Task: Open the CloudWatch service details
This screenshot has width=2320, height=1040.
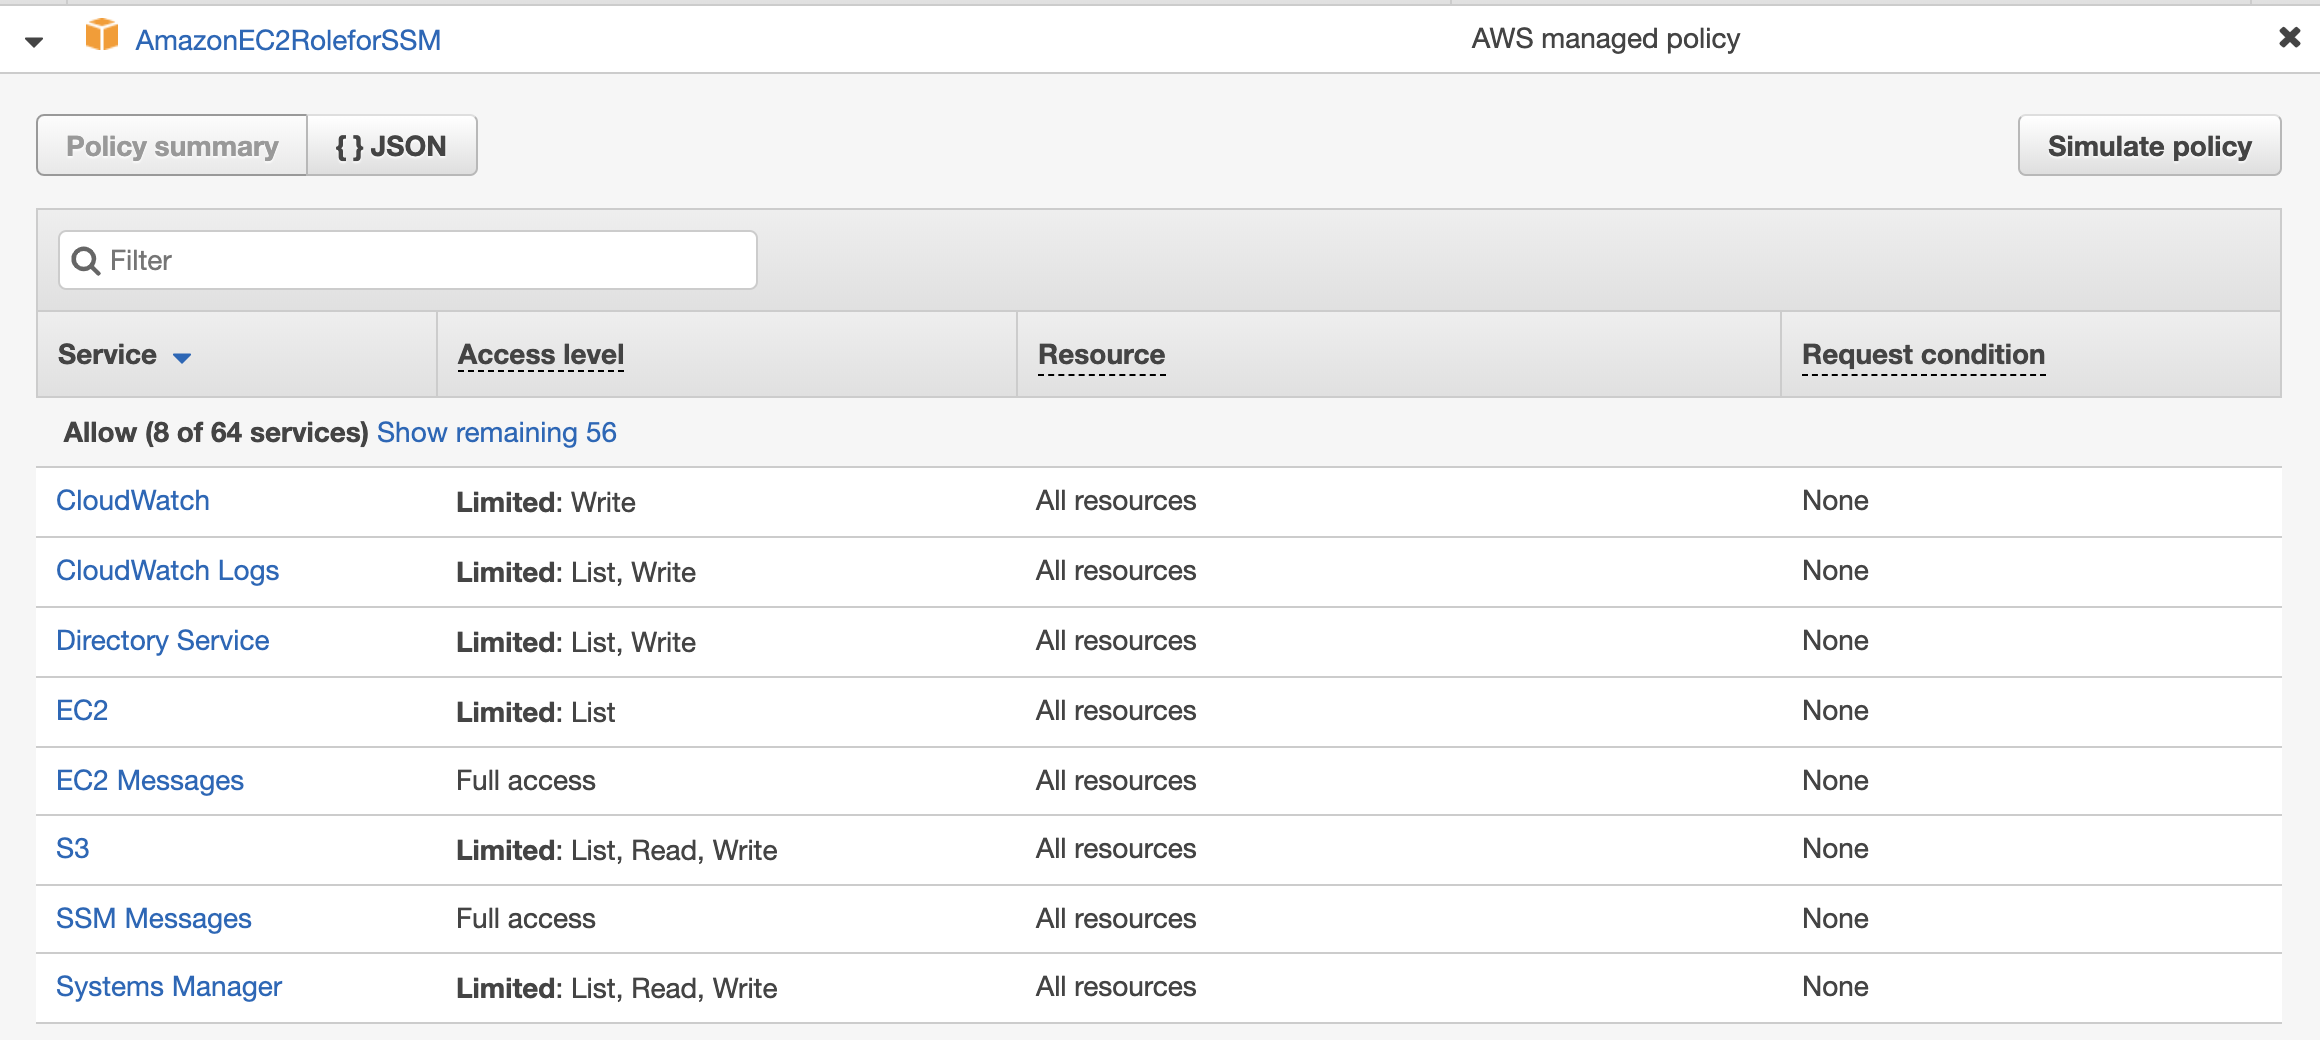Action: click(133, 501)
